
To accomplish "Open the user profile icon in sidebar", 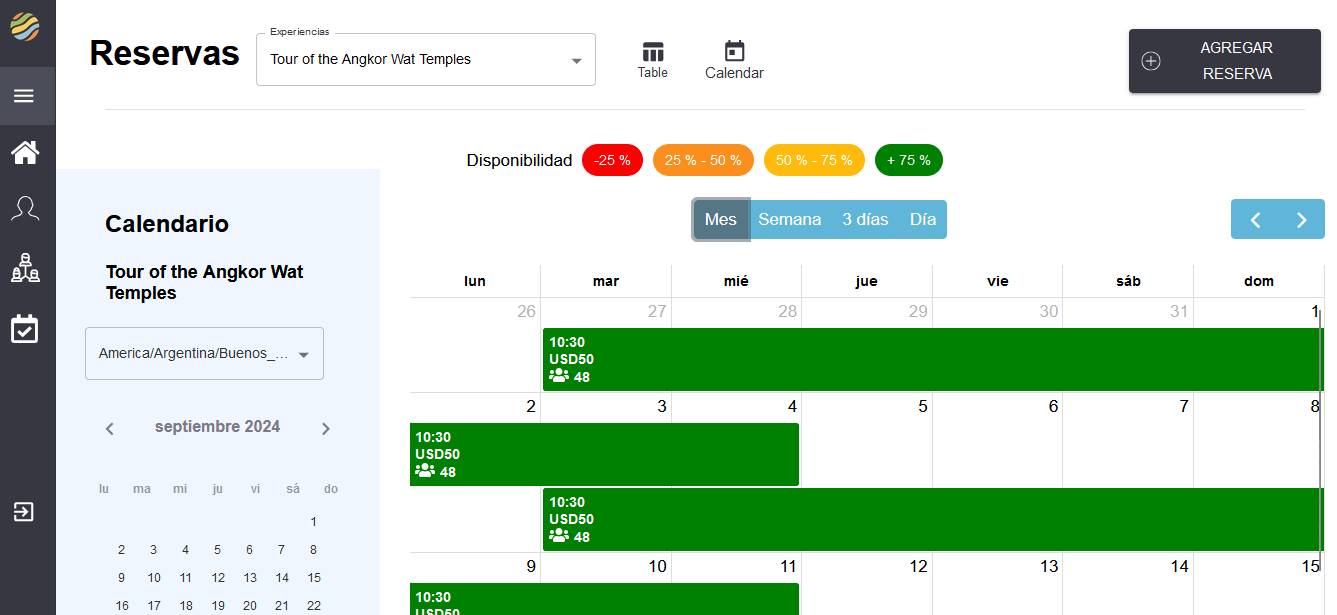I will (25, 209).
